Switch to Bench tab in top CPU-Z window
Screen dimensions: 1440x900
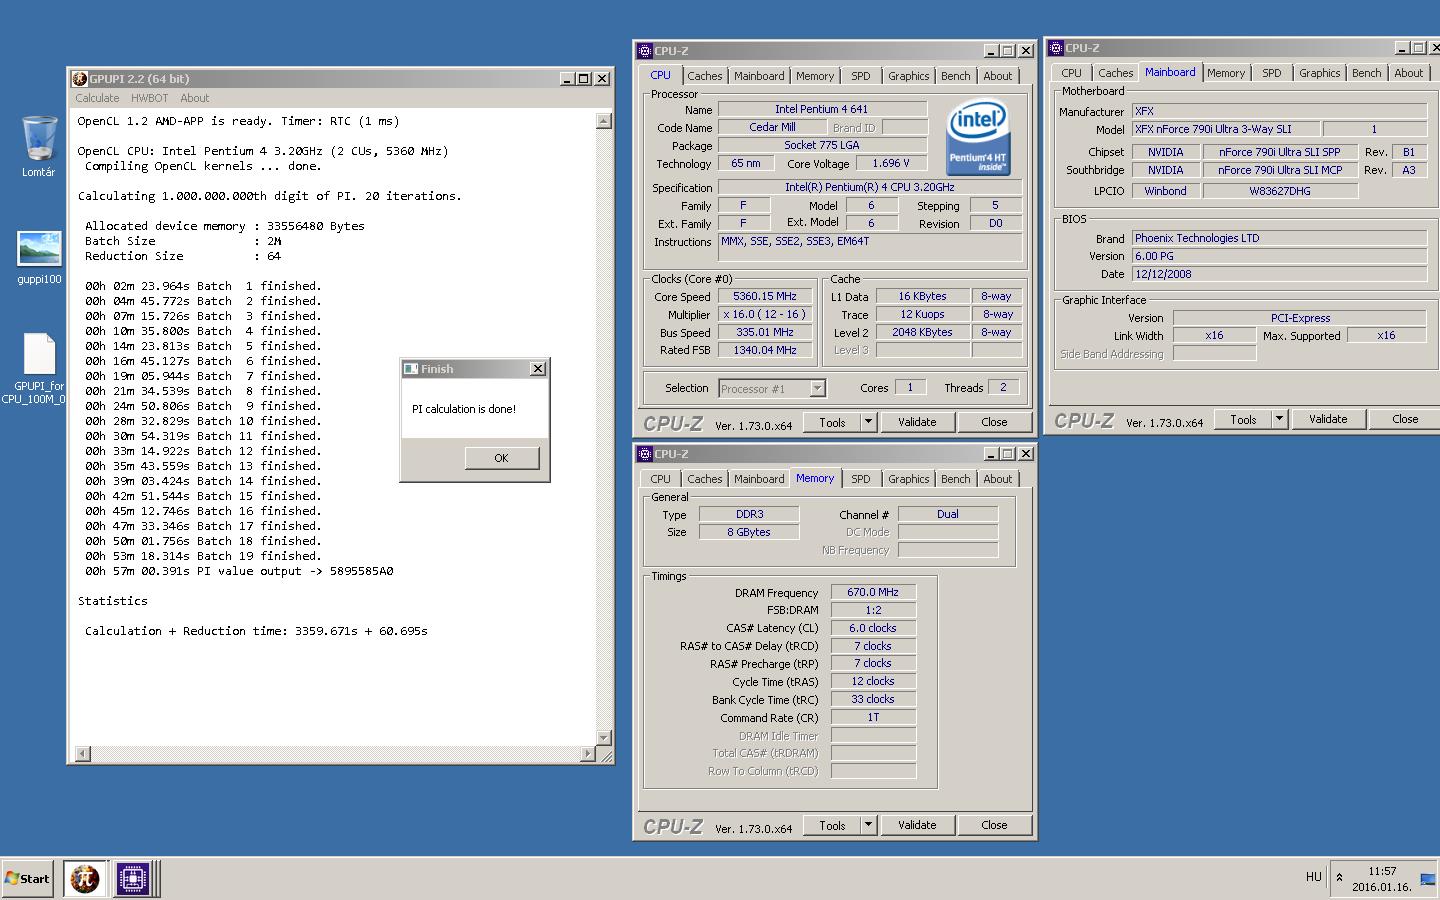[x=955, y=76]
